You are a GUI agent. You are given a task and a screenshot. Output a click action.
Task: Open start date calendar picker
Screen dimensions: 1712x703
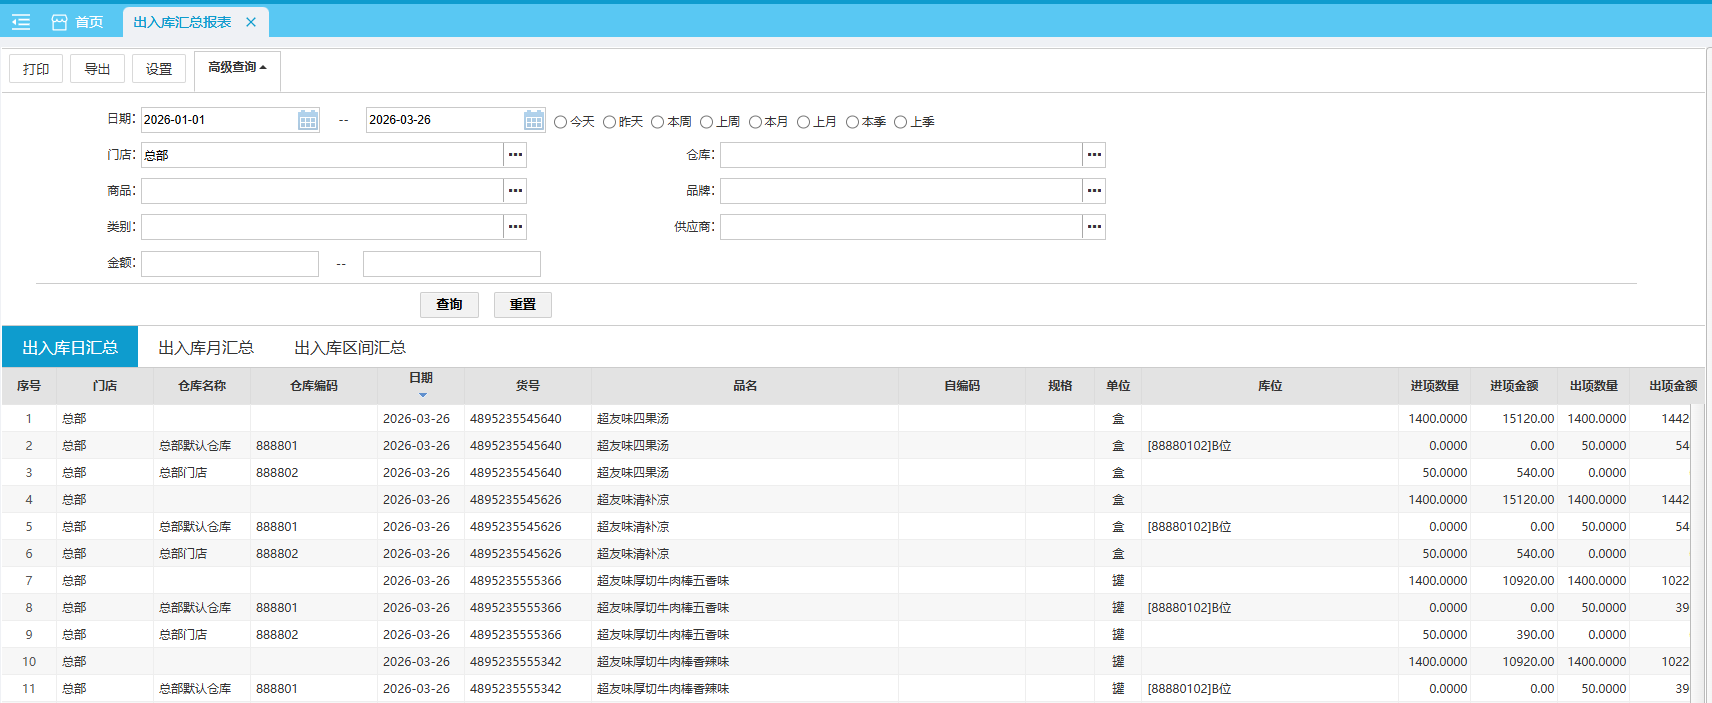click(x=308, y=120)
